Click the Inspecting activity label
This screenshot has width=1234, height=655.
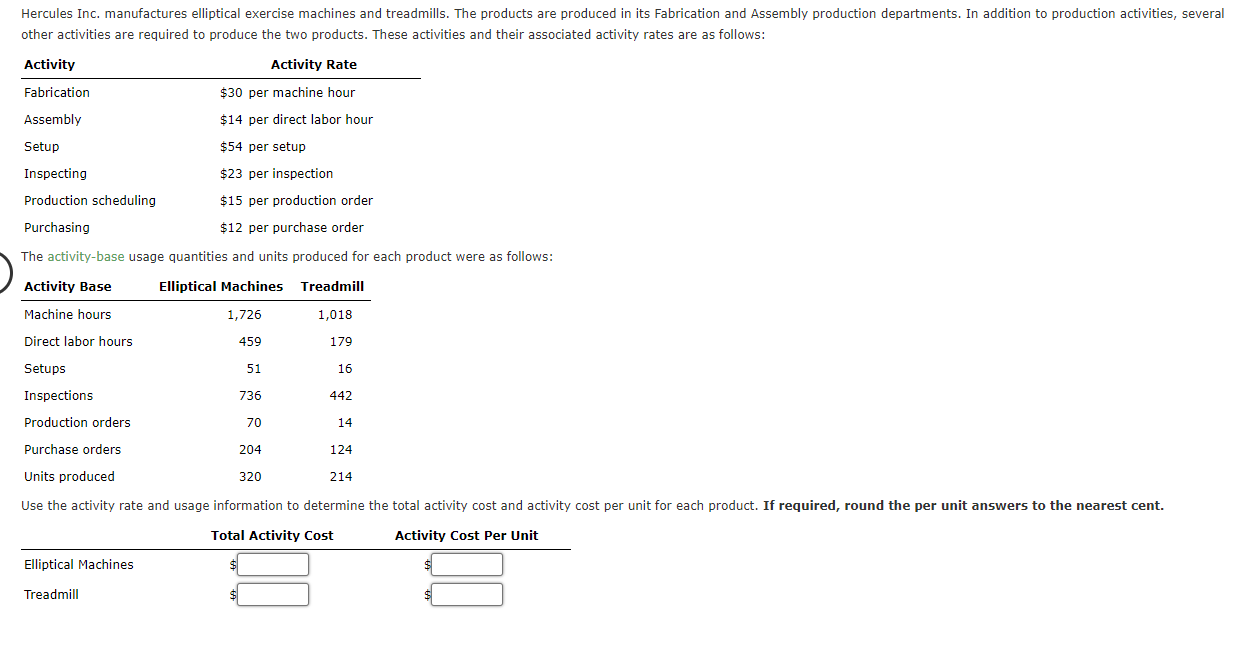[54, 173]
